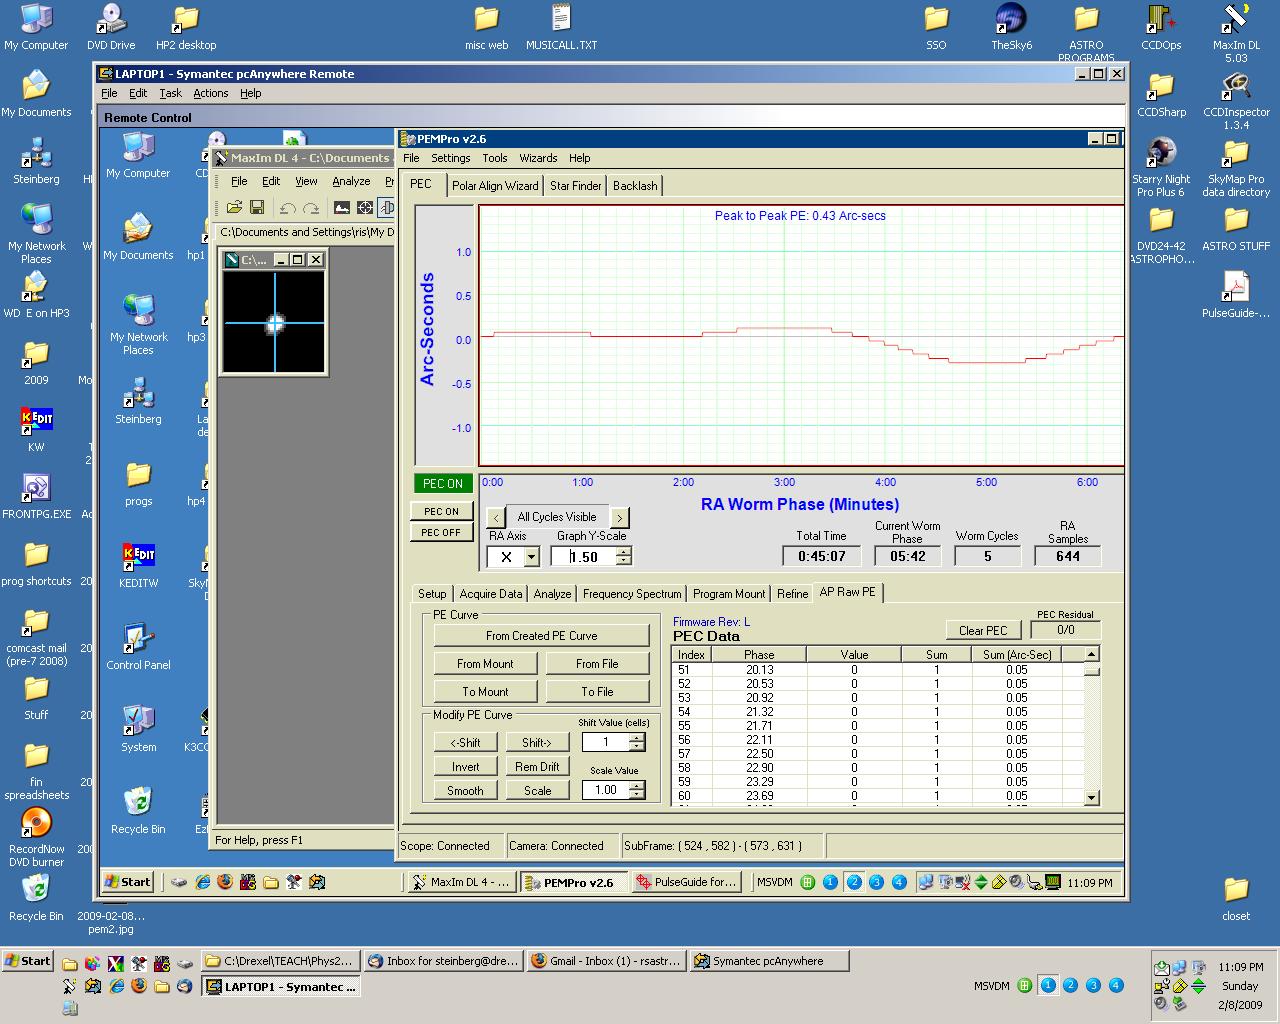Click the Clear PEC button
The height and width of the screenshot is (1024, 1280).
pyautogui.click(x=983, y=630)
